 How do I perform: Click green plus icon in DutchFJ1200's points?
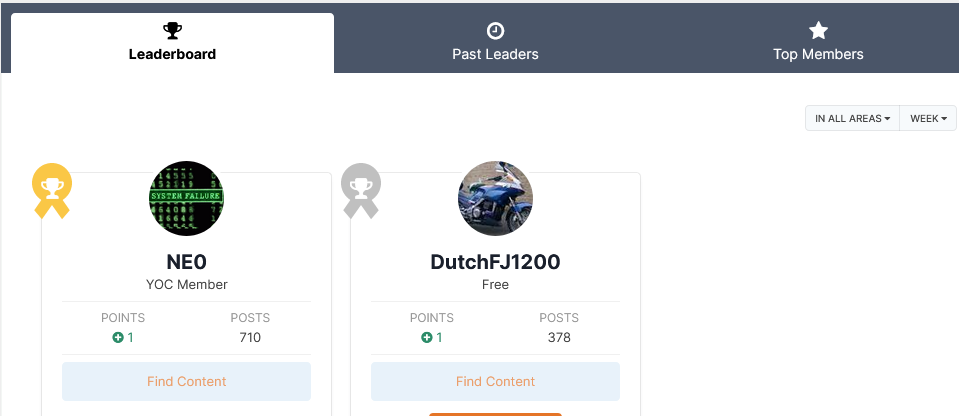click(427, 338)
